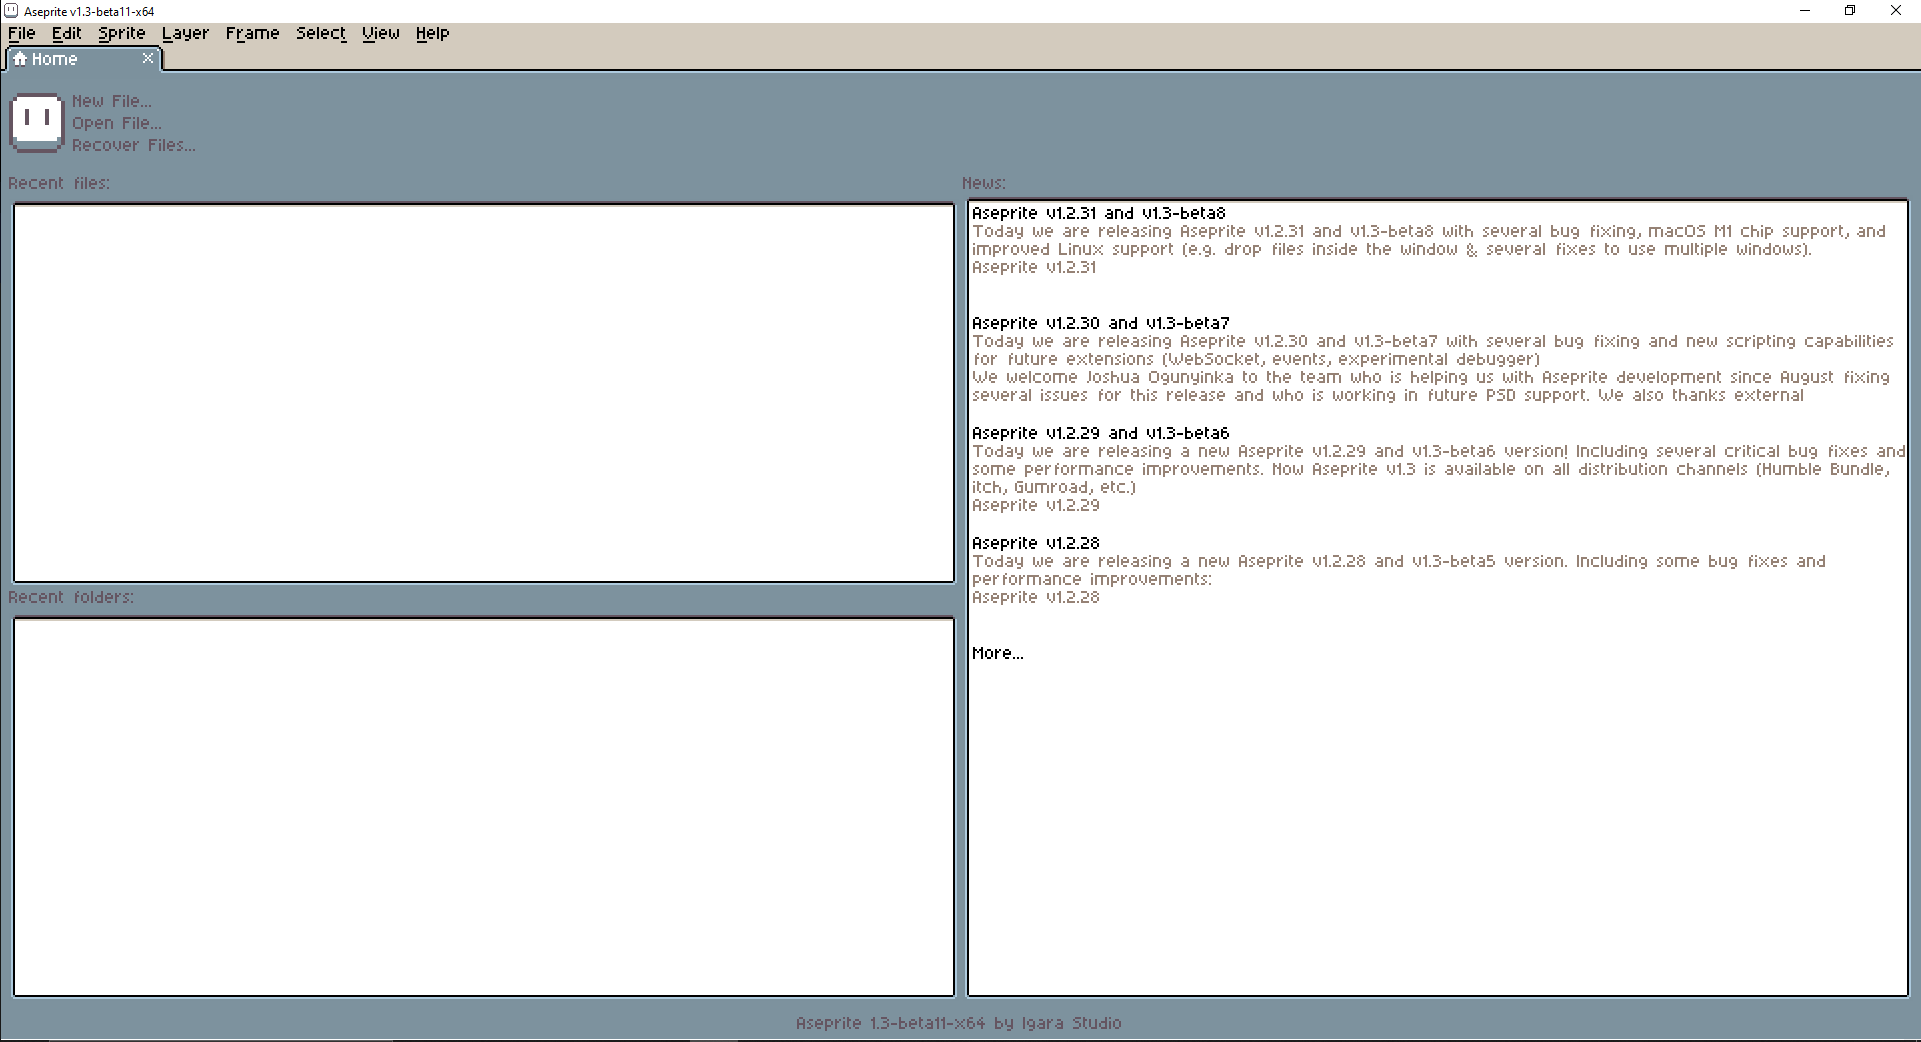Screen dimensions: 1921x1042
Task: Click the Open File... link
Action: pos(117,123)
